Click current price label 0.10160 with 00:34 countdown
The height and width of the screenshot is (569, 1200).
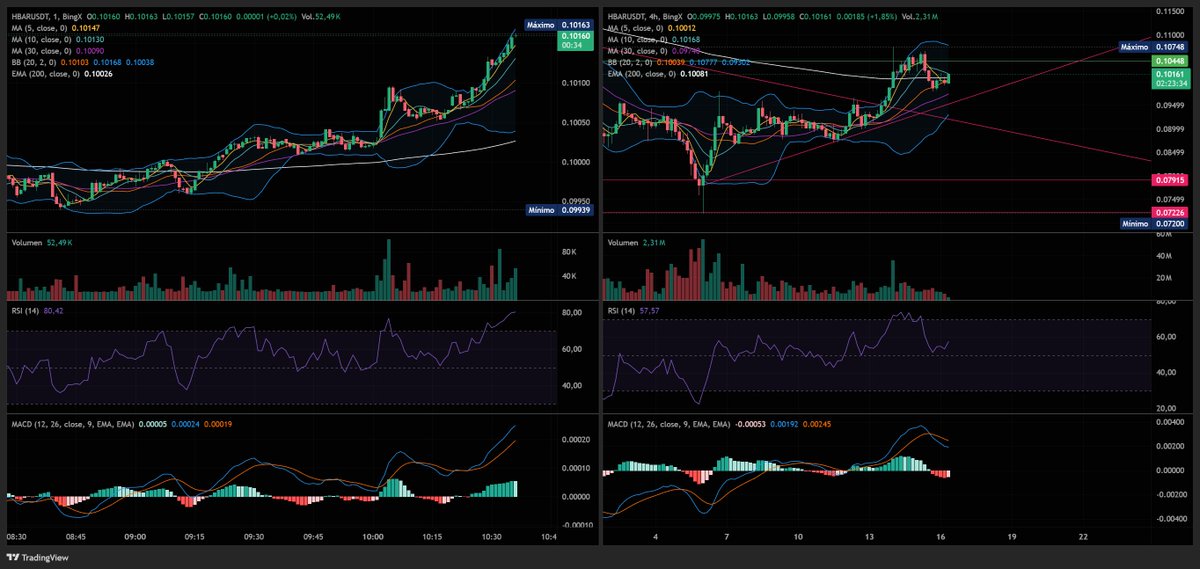575,39
